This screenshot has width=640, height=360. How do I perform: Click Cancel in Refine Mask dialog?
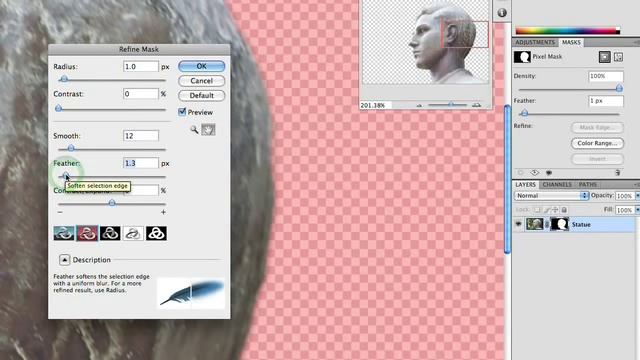tap(202, 81)
